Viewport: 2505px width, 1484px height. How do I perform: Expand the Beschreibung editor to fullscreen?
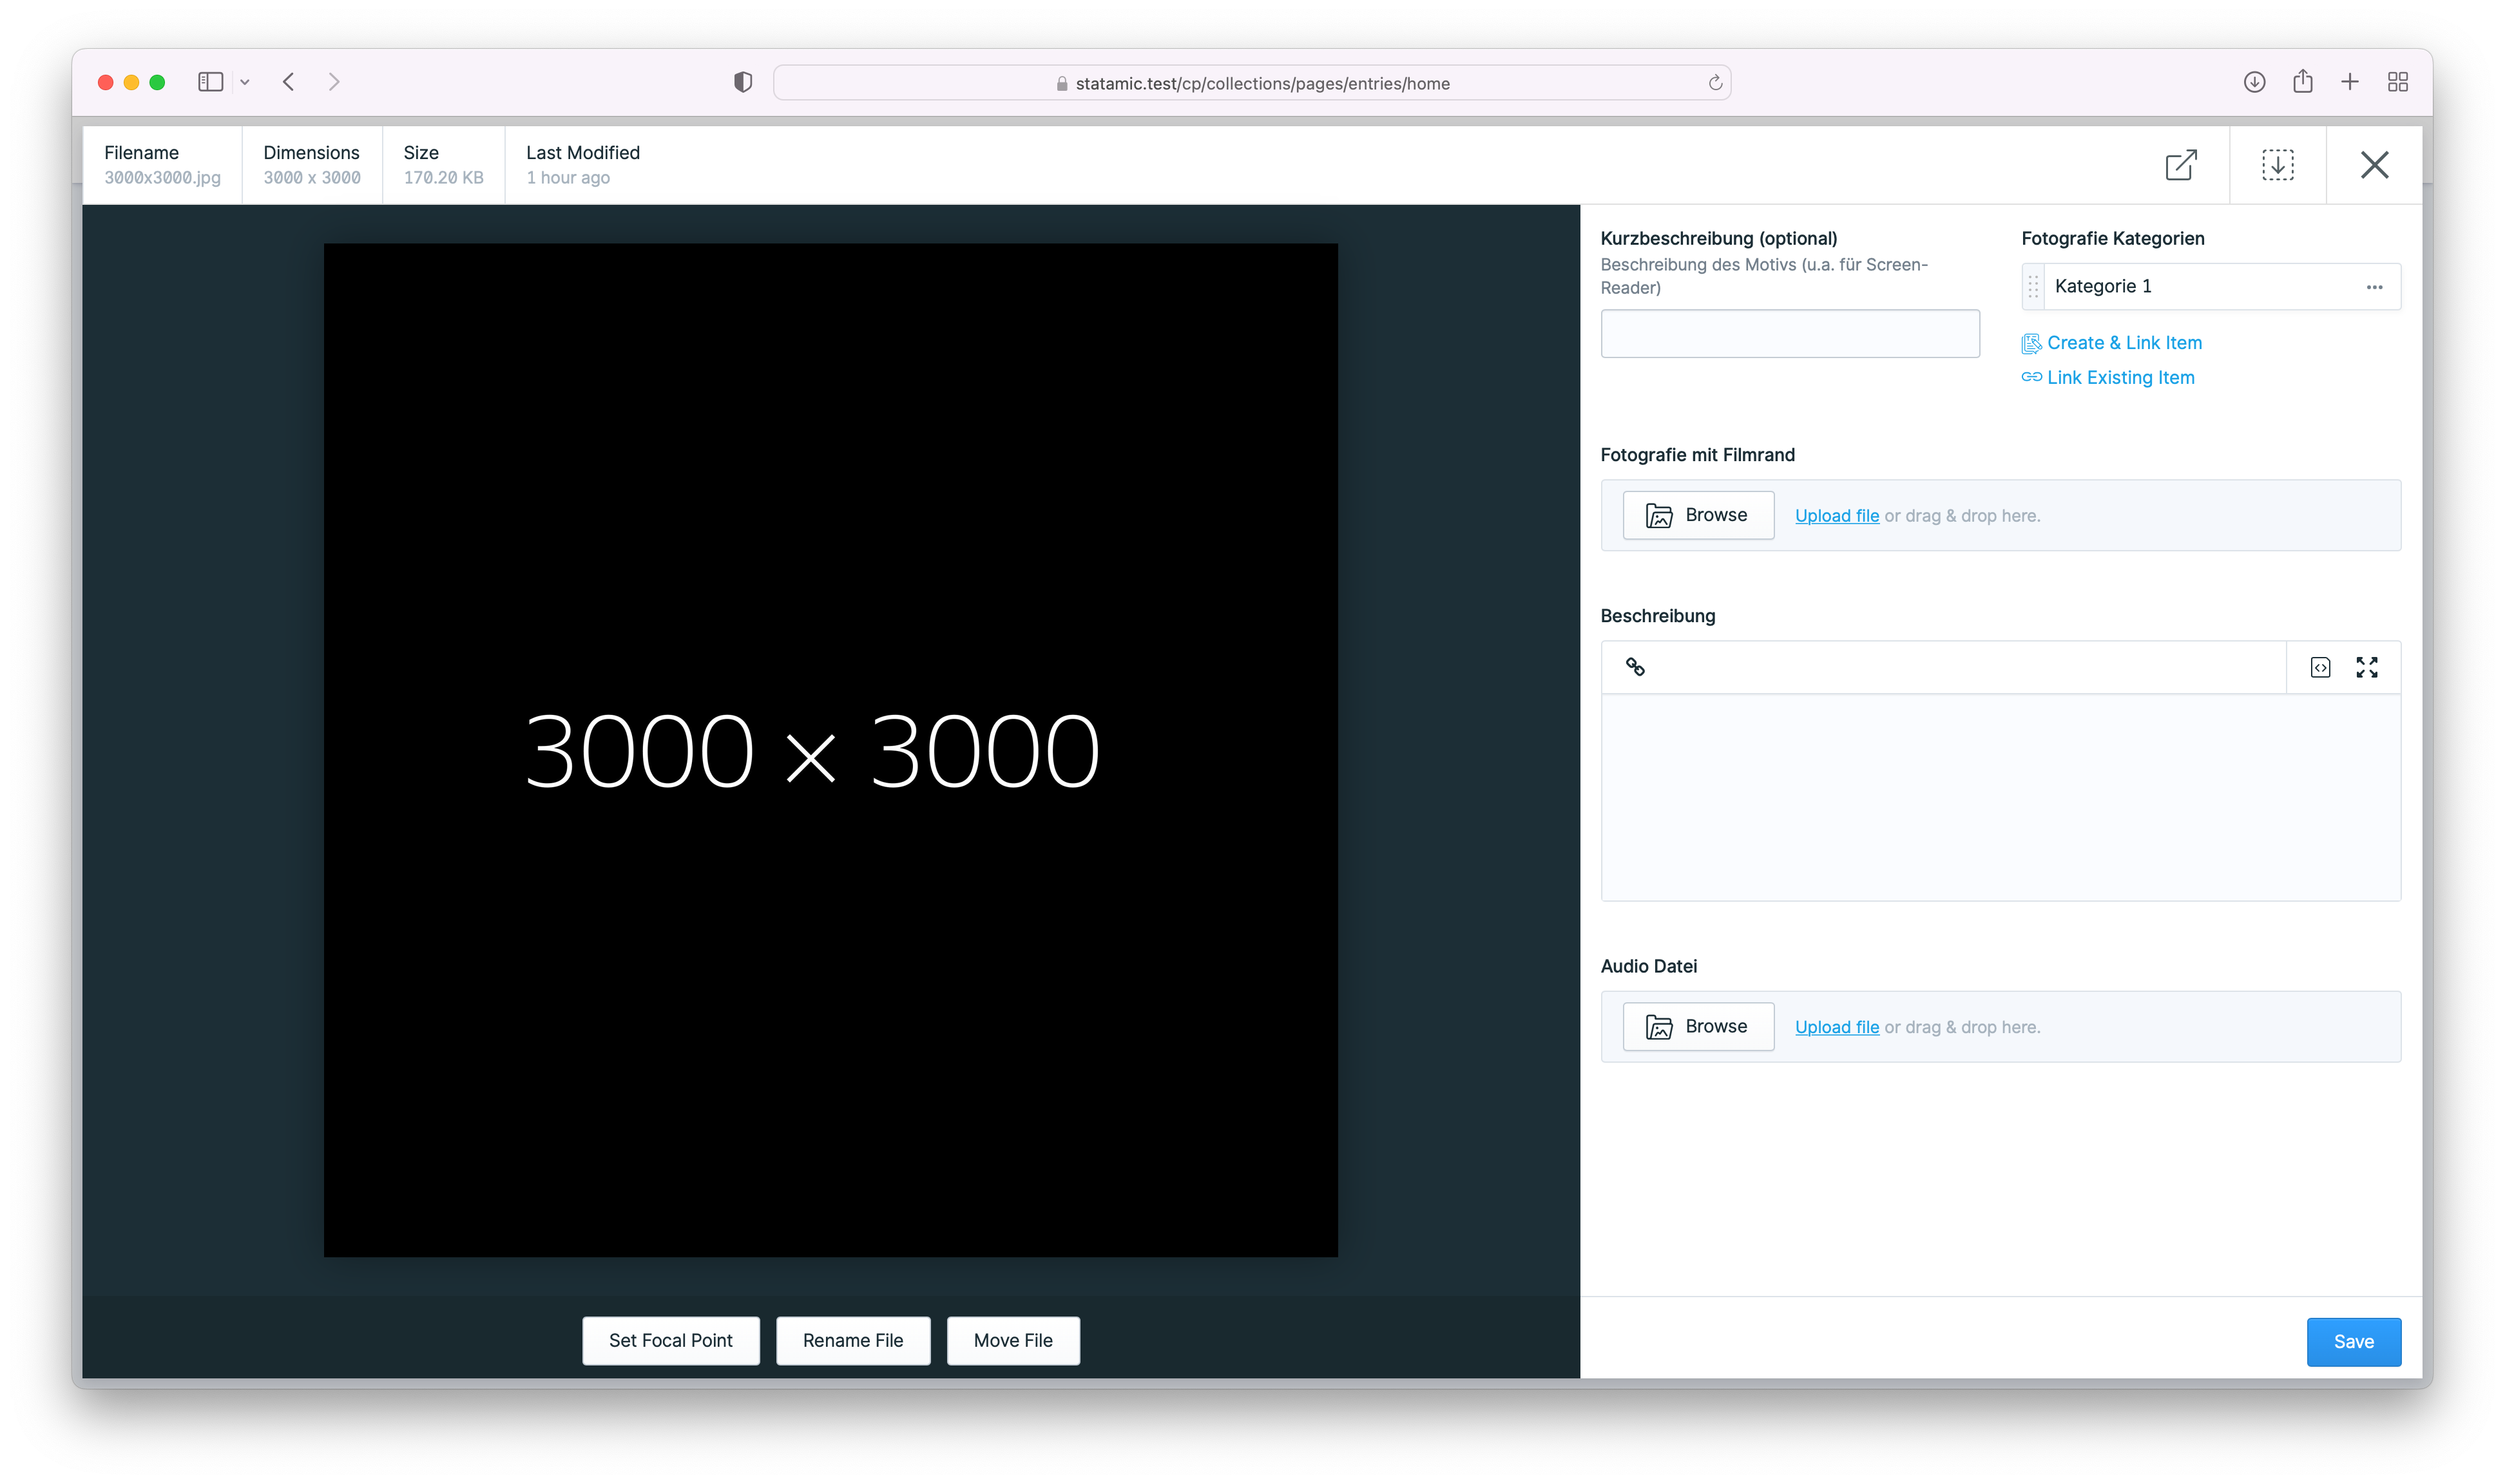point(2367,667)
